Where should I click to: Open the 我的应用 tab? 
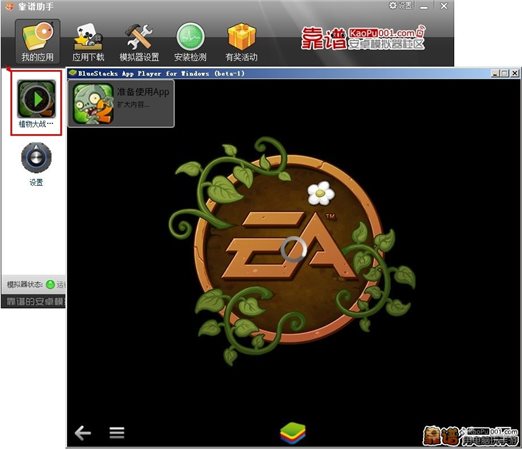tap(37, 41)
